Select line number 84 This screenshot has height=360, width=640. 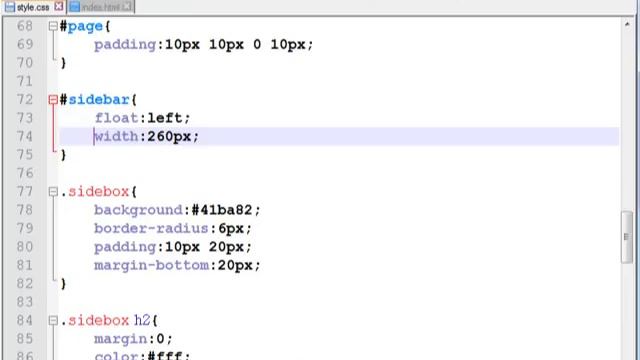coord(25,320)
